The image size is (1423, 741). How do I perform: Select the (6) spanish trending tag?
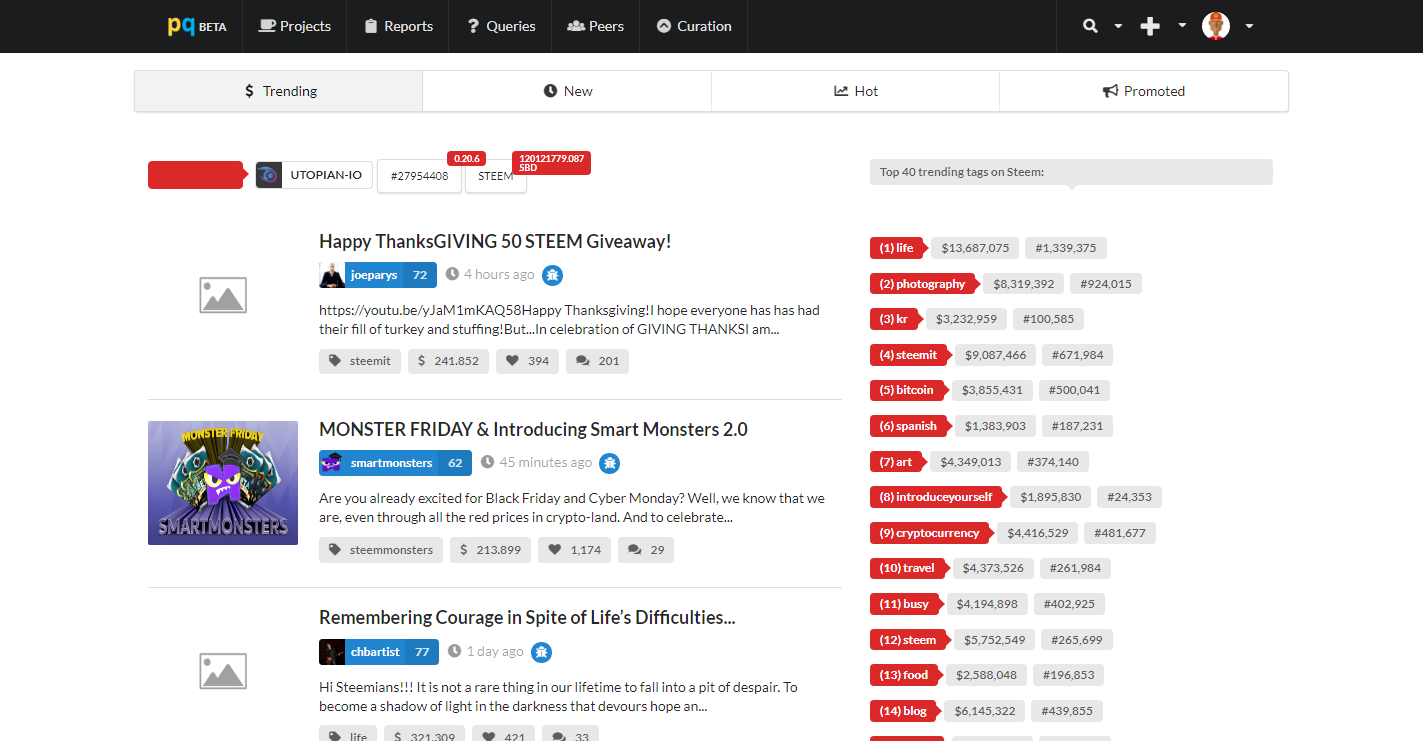[910, 426]
